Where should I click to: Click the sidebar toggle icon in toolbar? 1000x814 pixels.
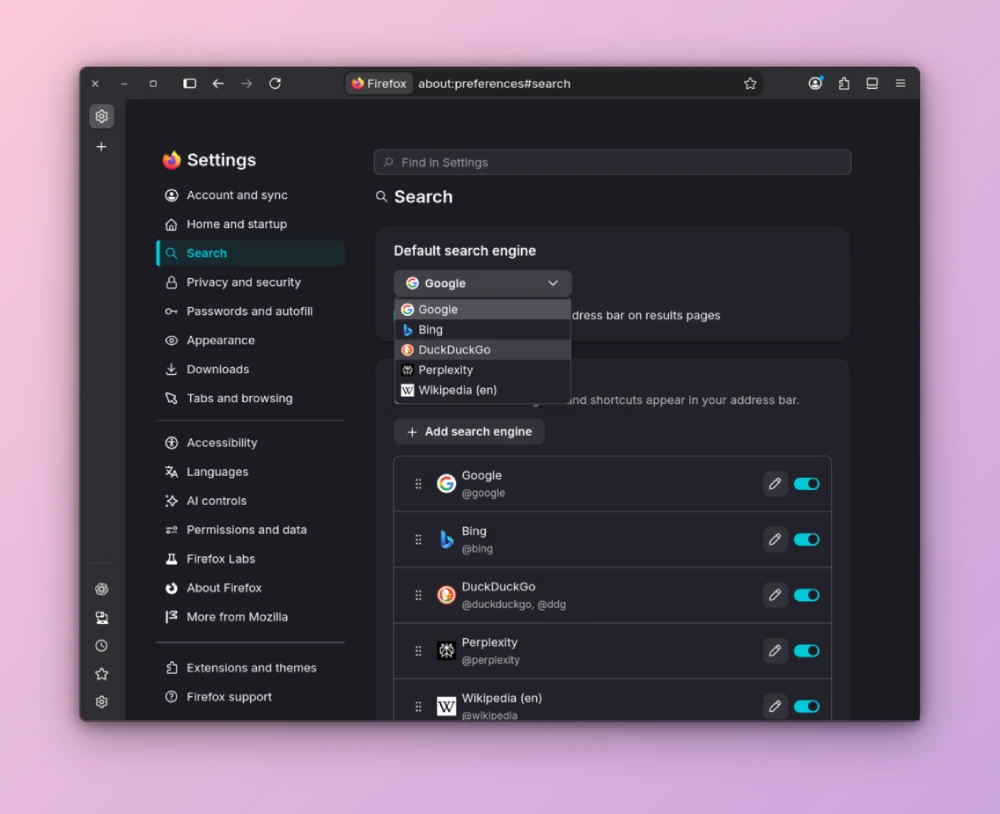pos(189,84)
